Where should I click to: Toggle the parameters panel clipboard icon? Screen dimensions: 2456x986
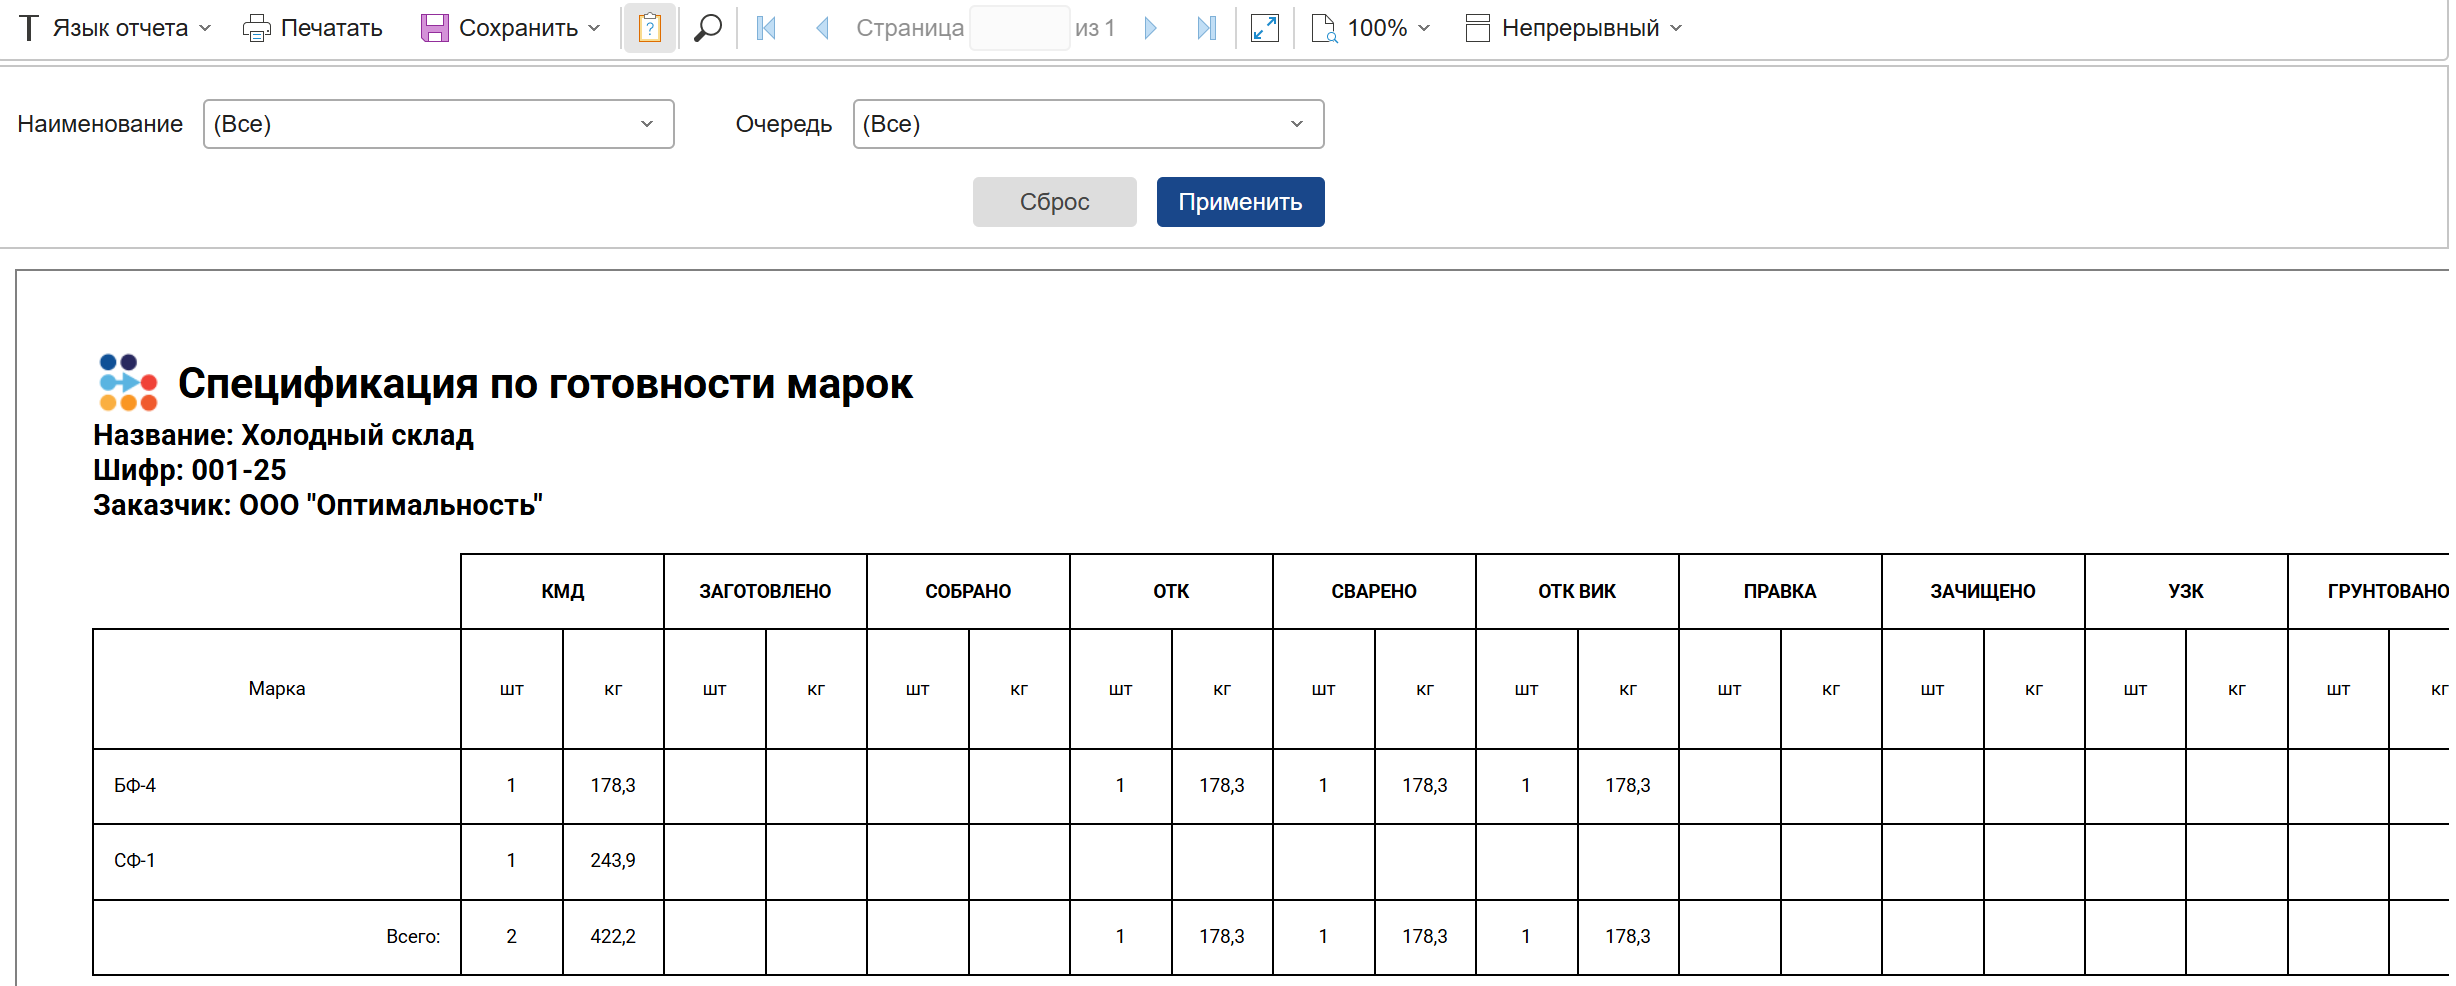coord(650,28)
